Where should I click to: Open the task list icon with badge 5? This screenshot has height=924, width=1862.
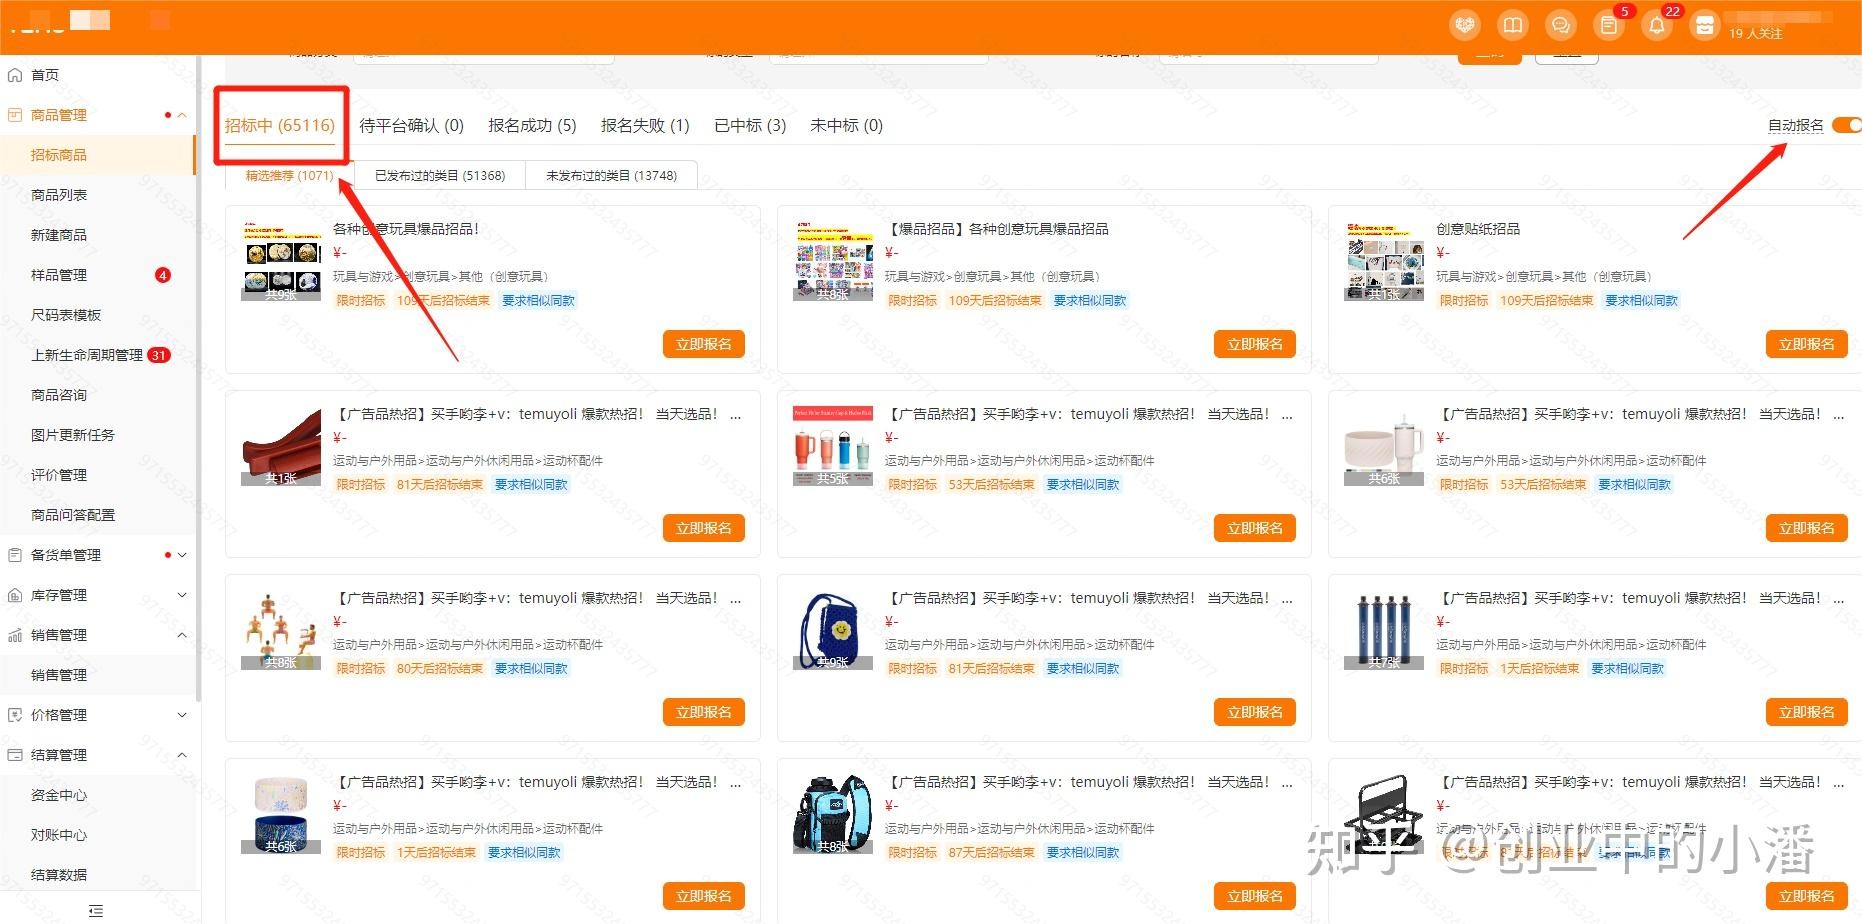coord(1609,25)
